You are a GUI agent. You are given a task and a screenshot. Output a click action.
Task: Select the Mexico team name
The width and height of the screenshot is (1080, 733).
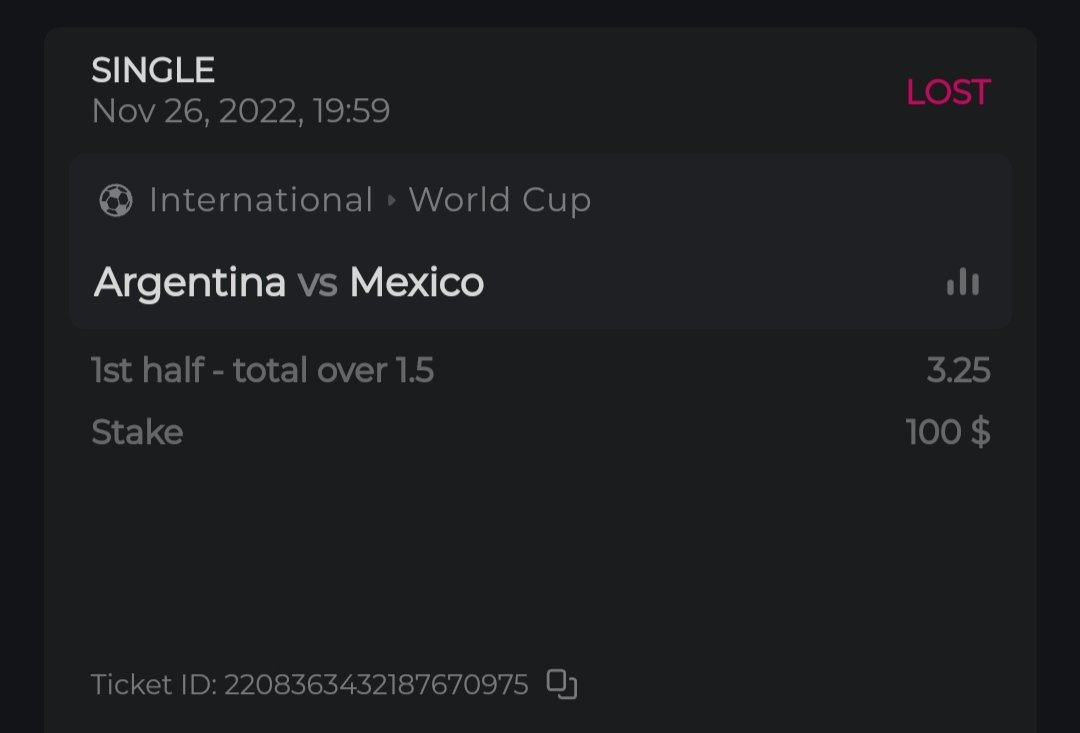[x=416, y=283]
